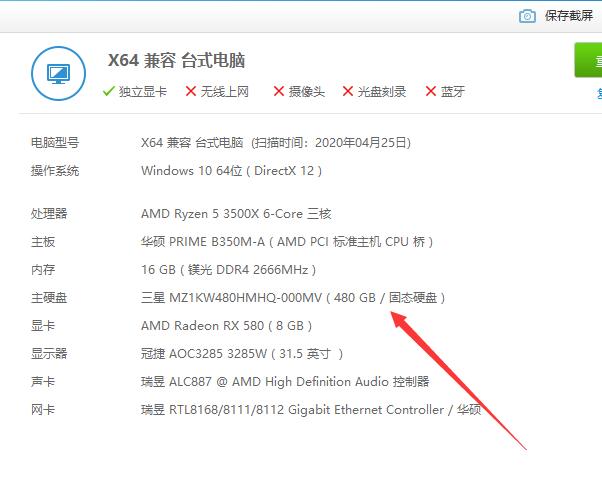
Task: Click the title X64 兼容 台式电脑
Action: pos(177,60)
